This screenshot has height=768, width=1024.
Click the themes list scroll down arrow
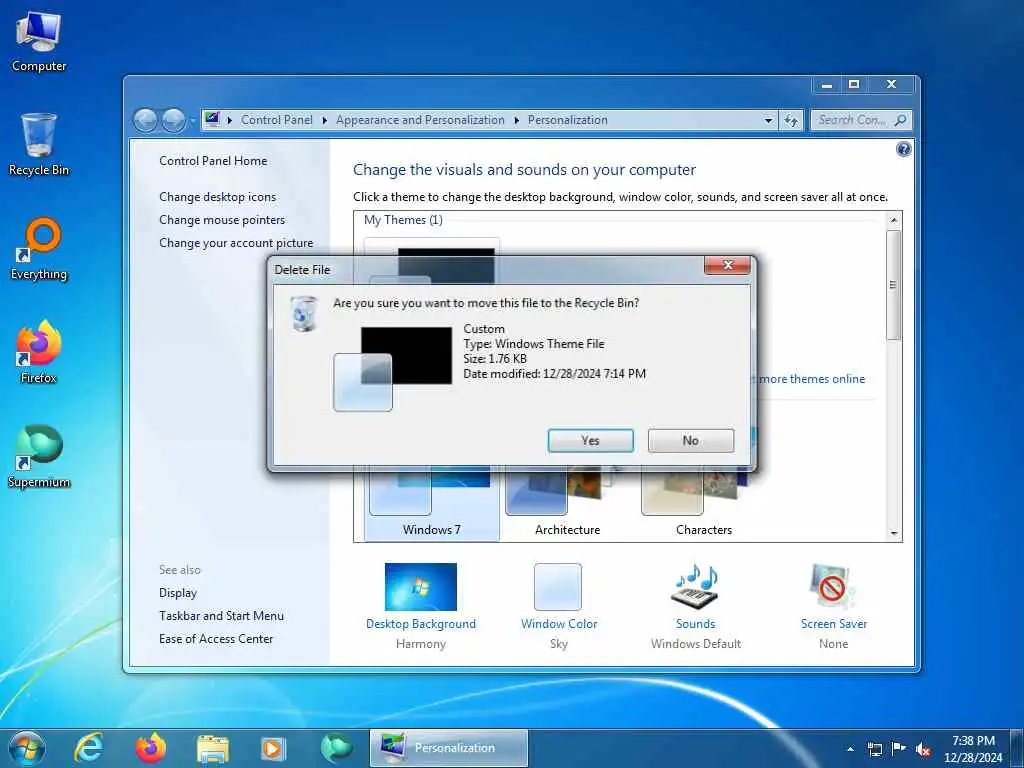[x=894, y=534]
